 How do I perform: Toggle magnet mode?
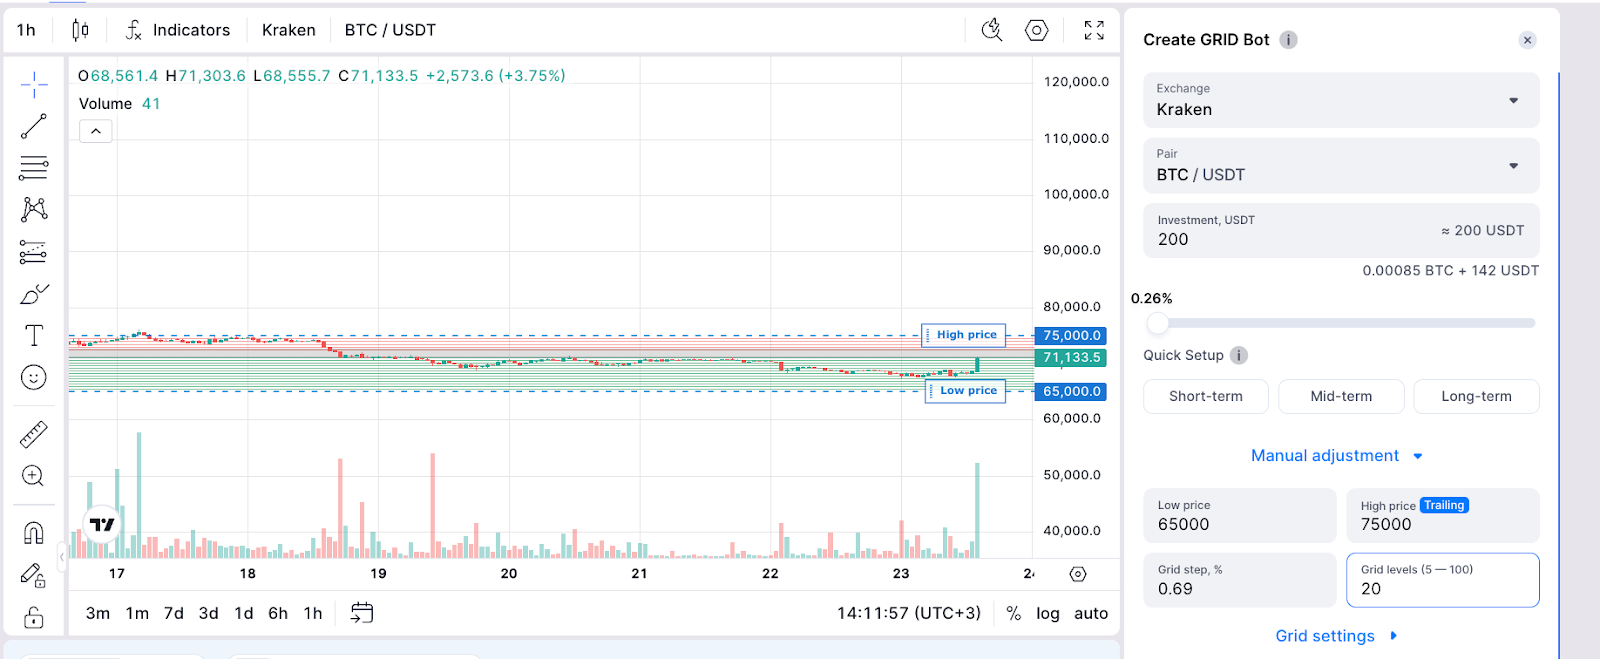coord(34,533)
